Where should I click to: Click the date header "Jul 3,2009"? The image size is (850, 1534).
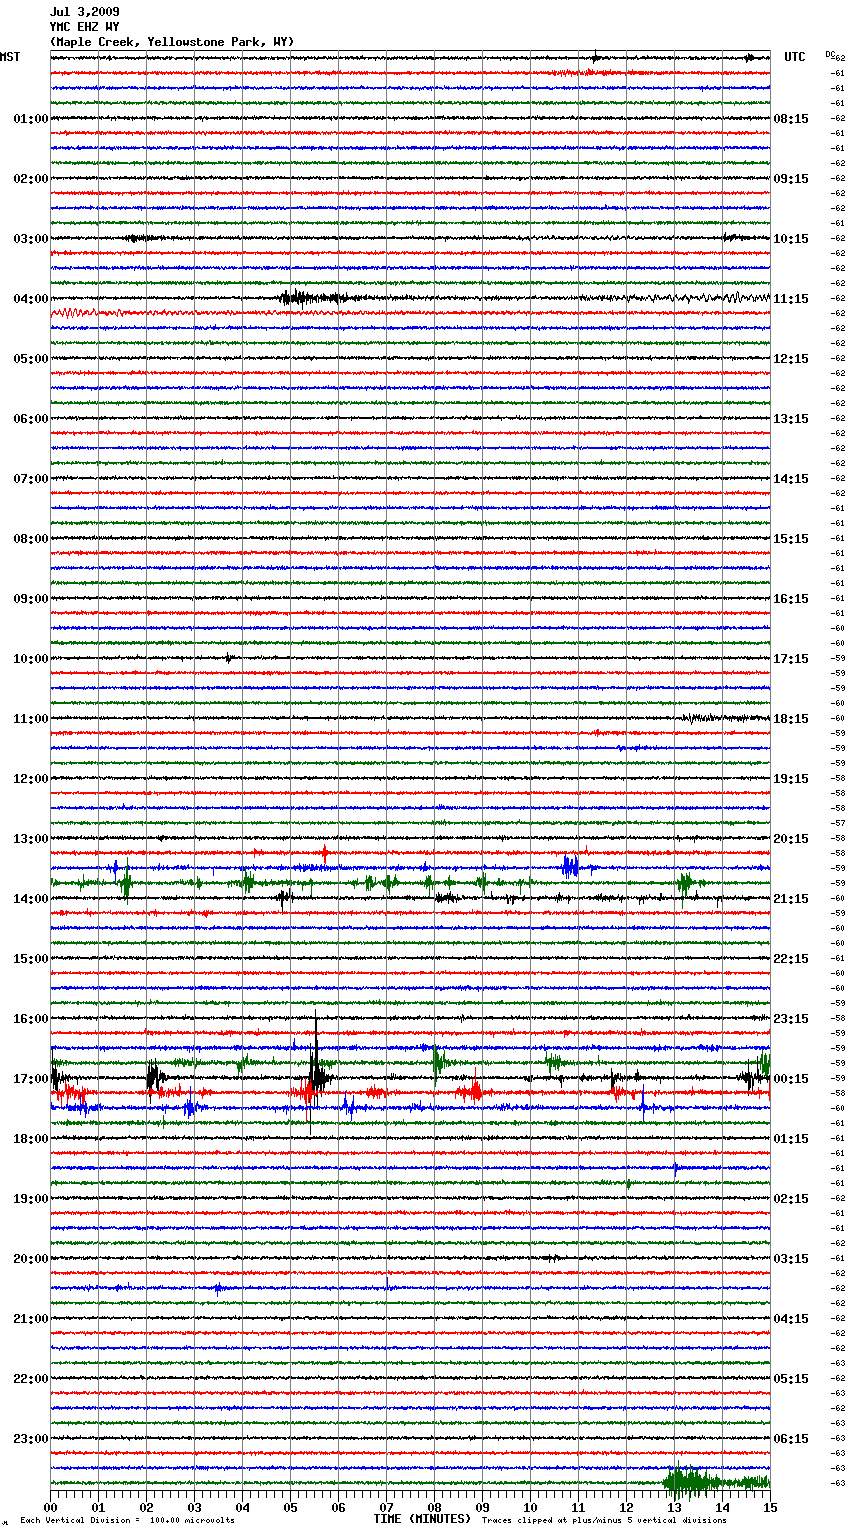[85, 12]
